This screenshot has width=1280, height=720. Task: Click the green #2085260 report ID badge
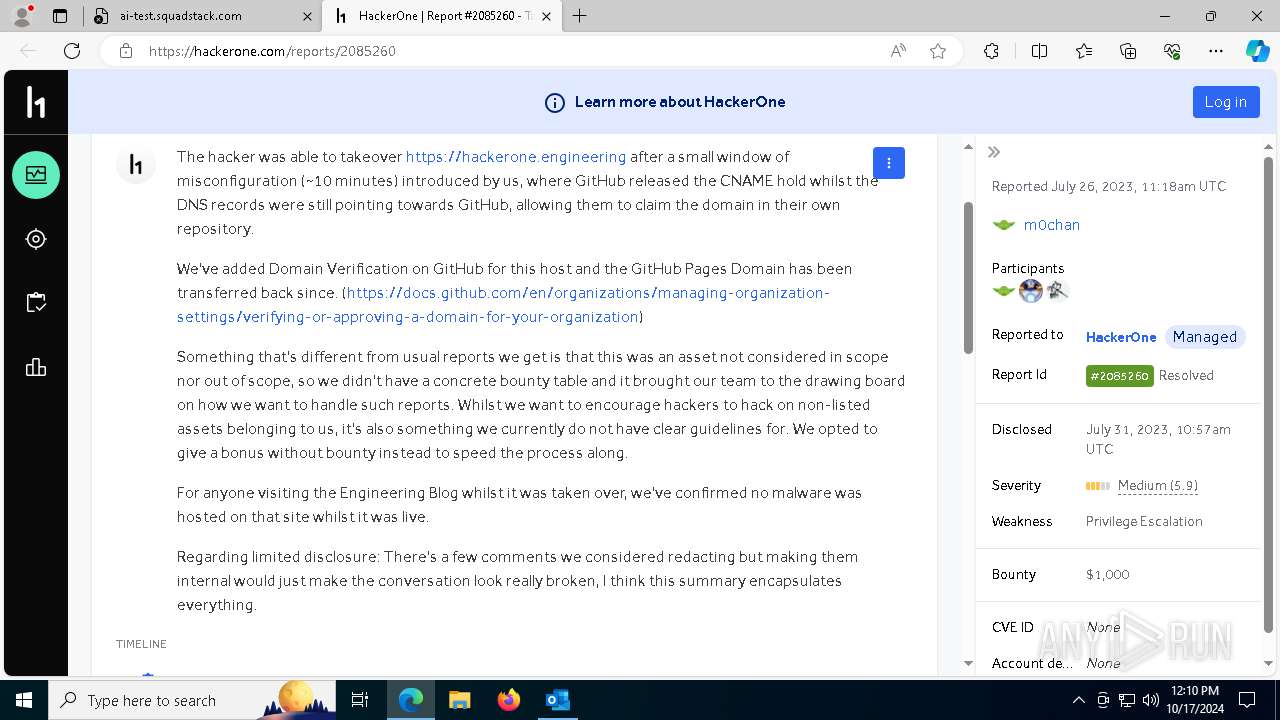(x=1120, y=376)
